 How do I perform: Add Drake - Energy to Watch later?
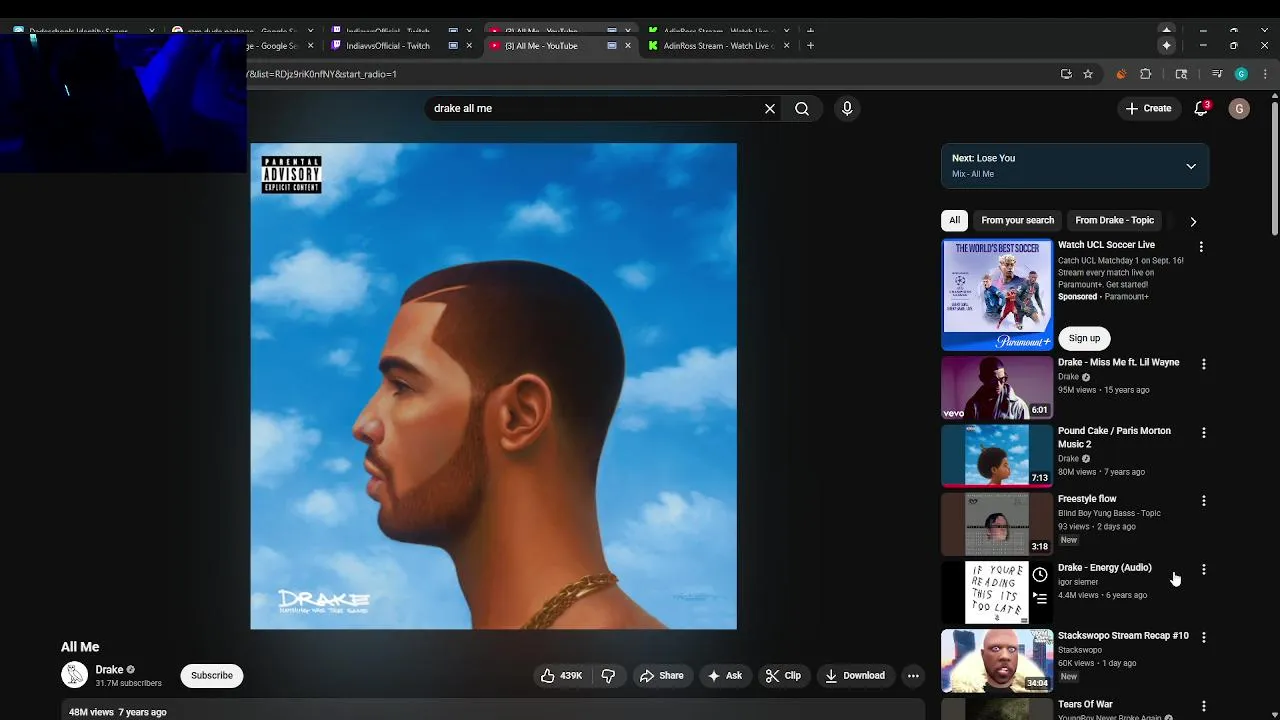pyautogui.click(x=1040, y=575)
